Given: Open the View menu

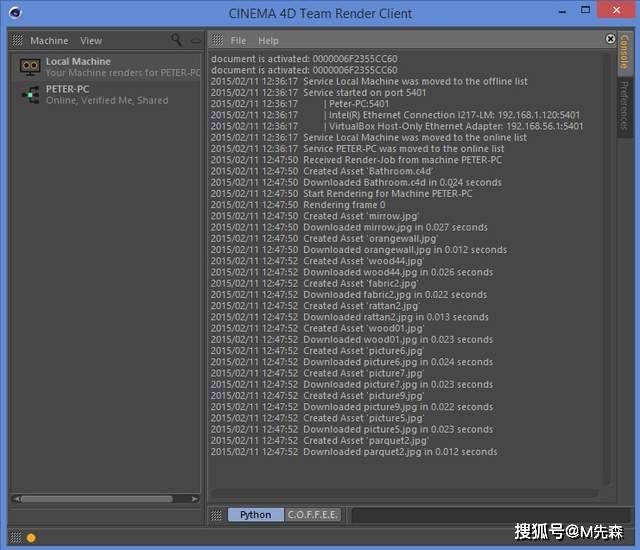Looking at the screenshot, I should click(91, 40).
